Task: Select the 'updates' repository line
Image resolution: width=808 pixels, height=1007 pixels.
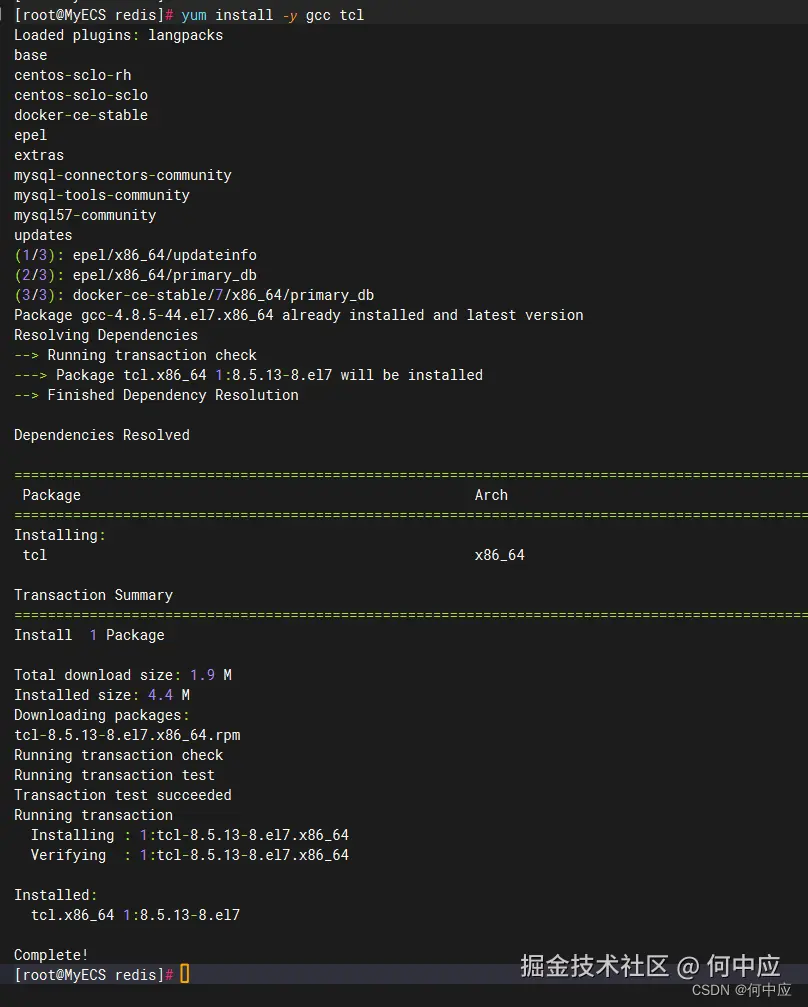Action: click(43, 235)
